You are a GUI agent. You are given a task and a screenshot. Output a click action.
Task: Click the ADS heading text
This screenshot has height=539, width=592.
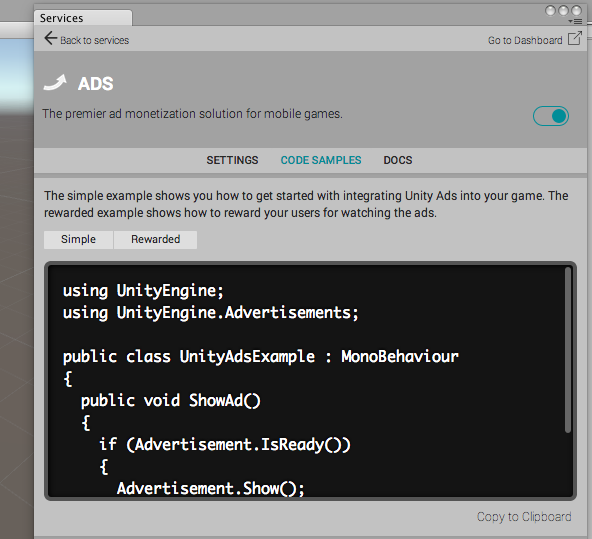coord(96,83)
